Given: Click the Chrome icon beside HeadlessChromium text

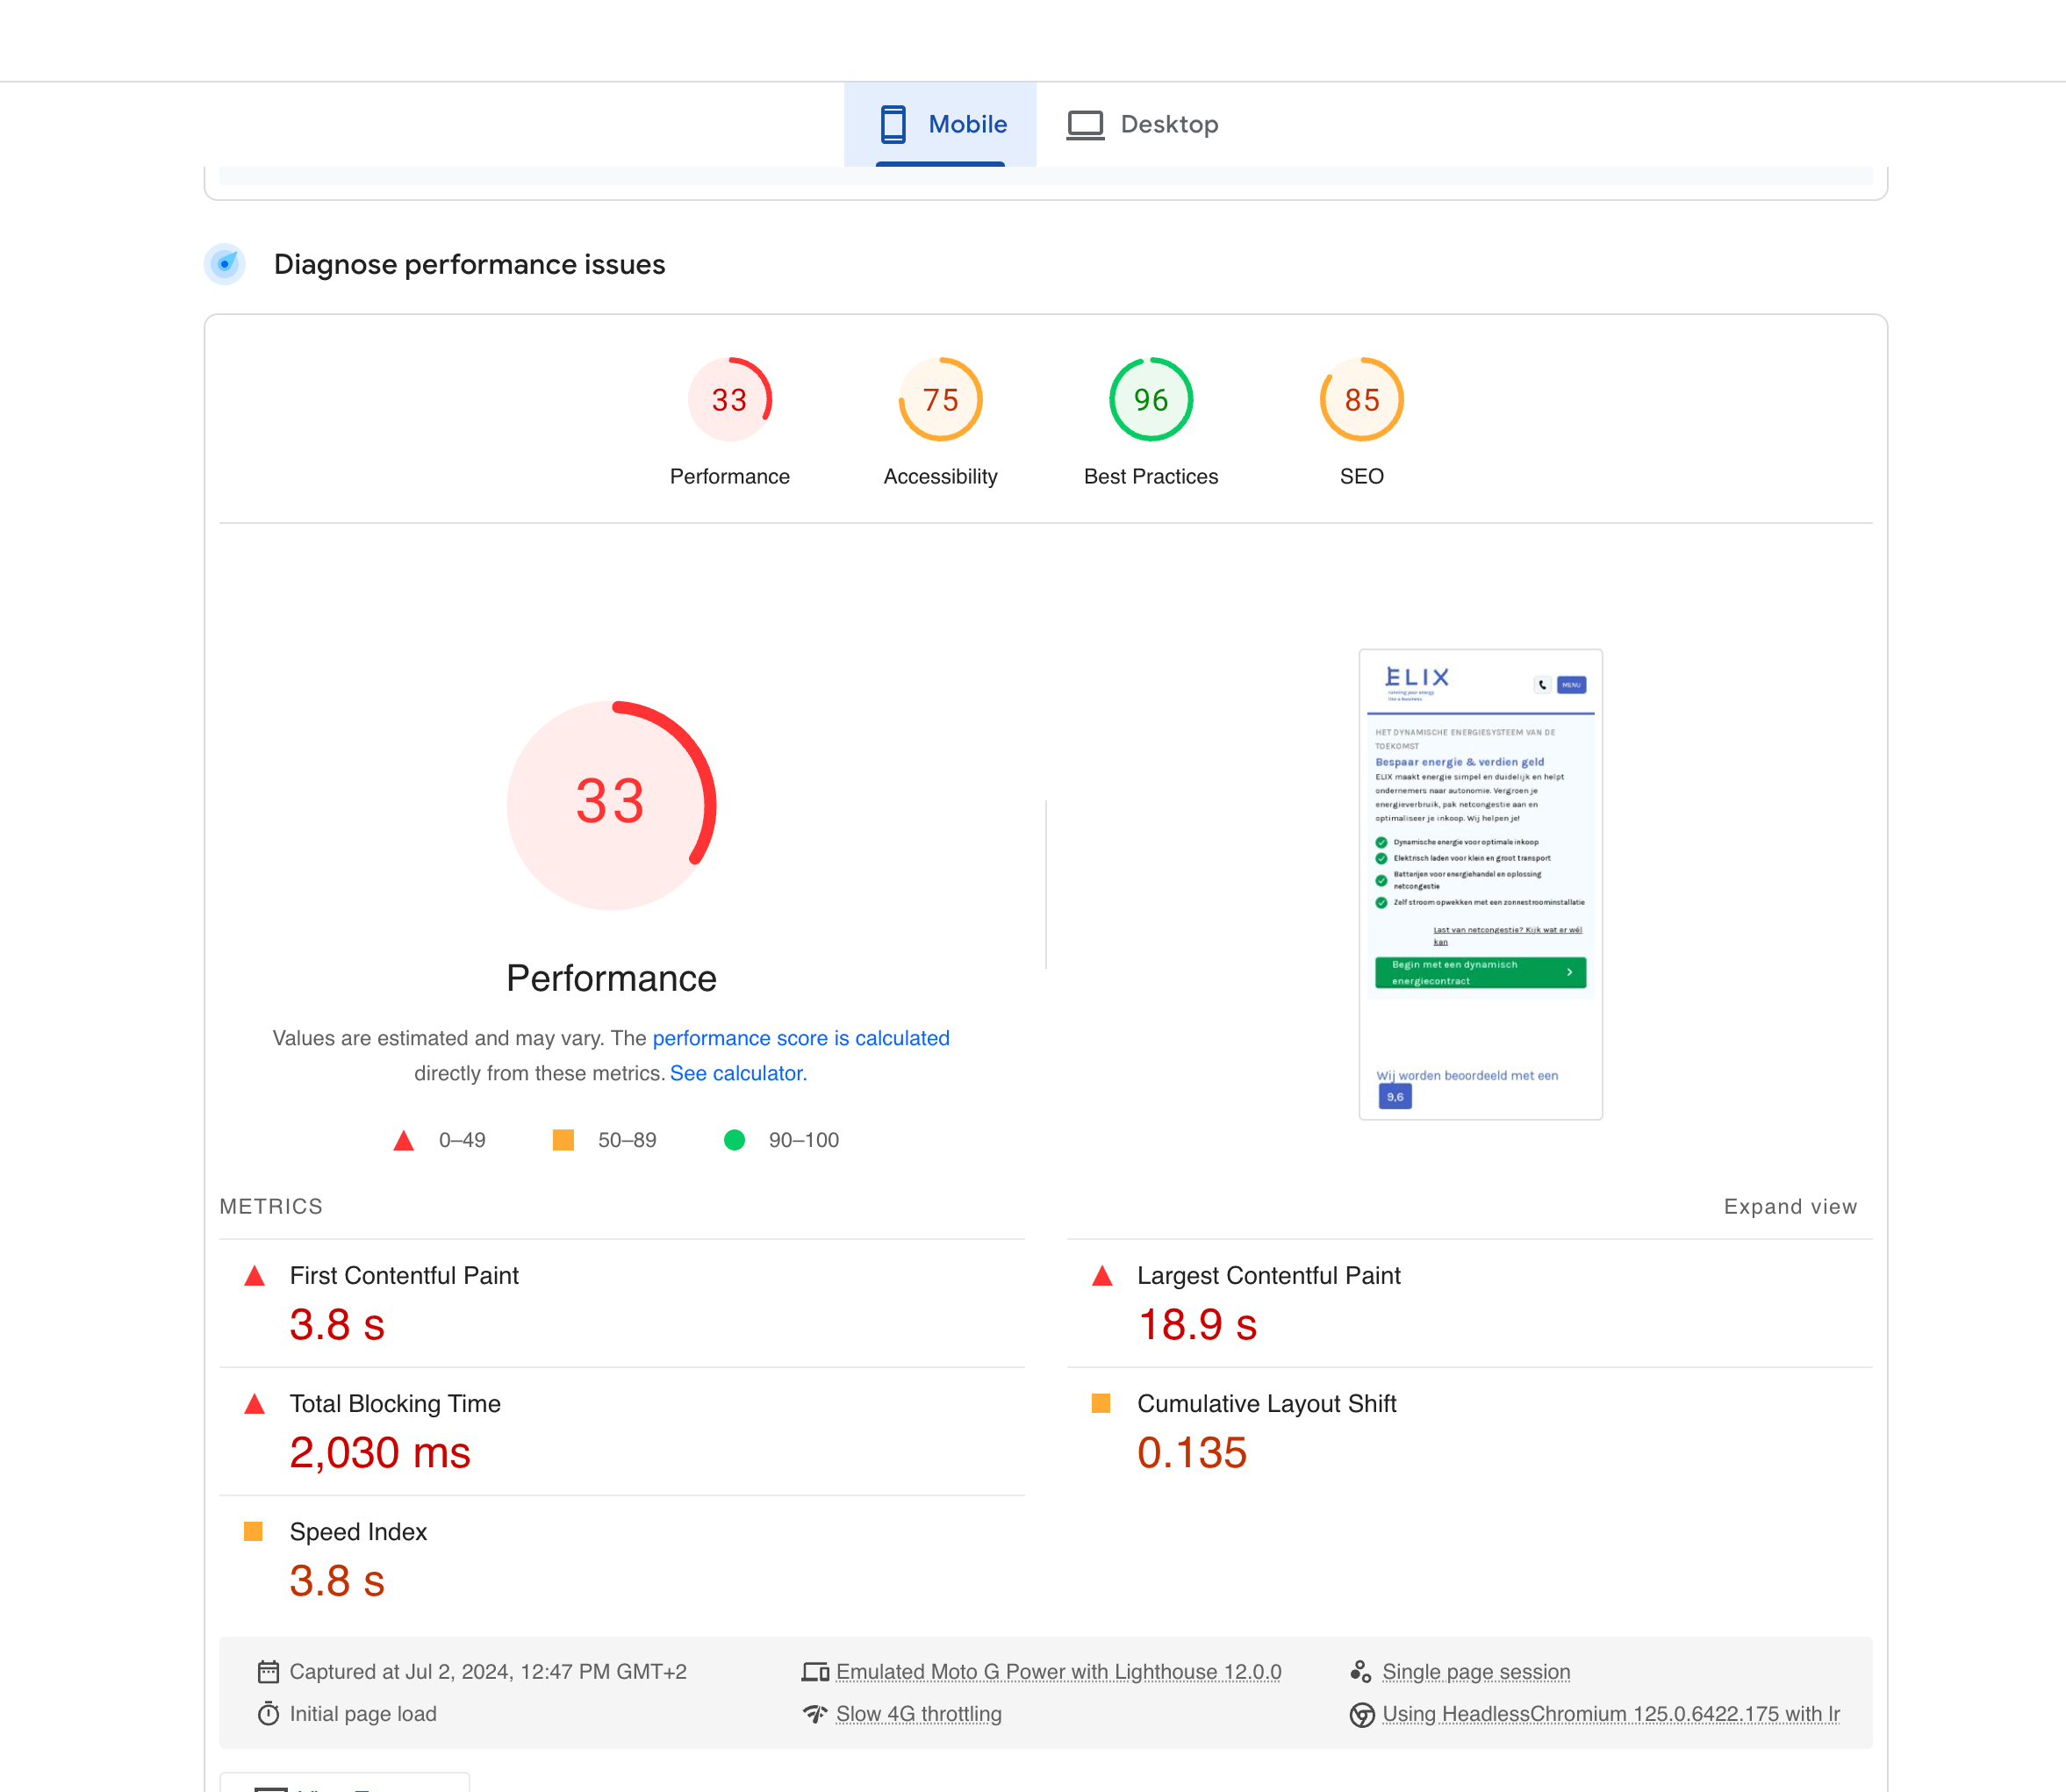Looking at the screenshot, I should (1361, 1714).
